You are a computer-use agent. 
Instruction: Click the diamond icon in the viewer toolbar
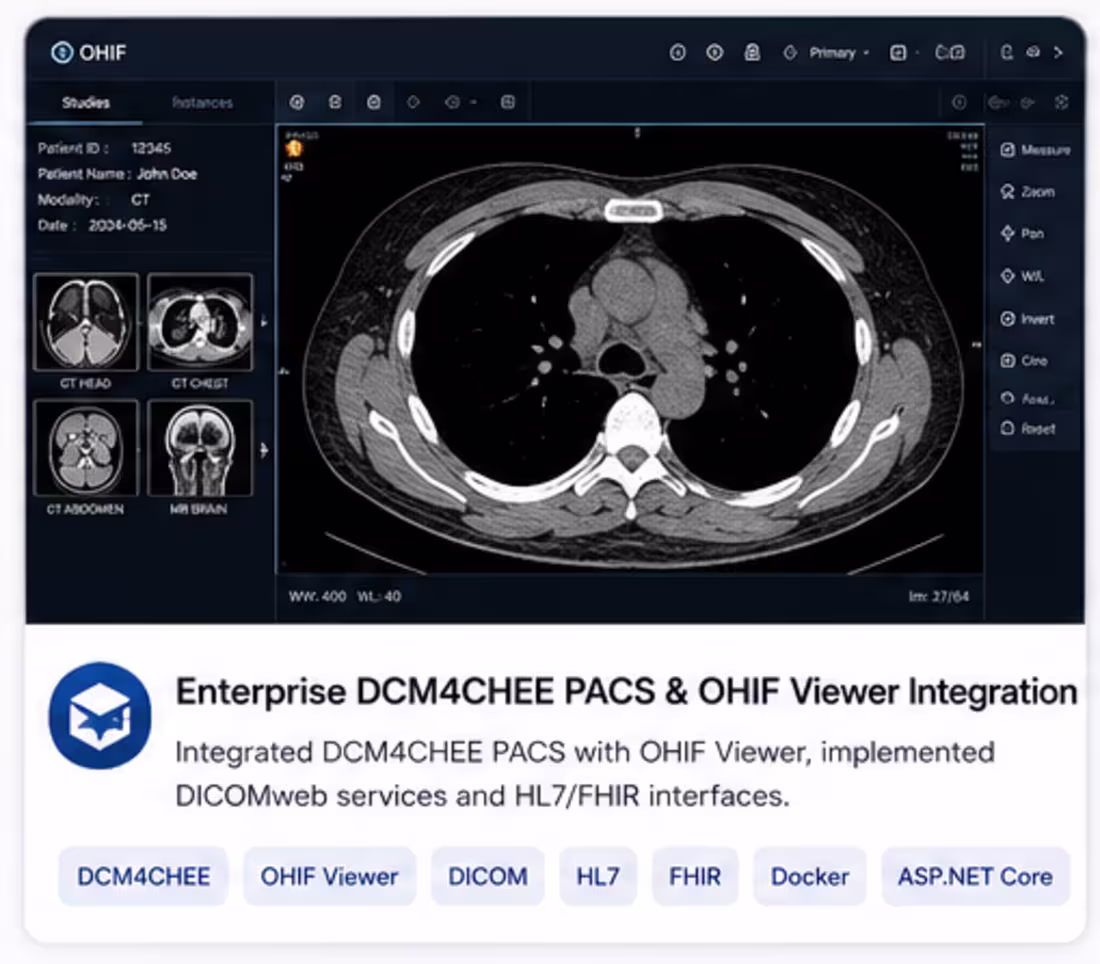pyautogui.click(x=413, y=102)
